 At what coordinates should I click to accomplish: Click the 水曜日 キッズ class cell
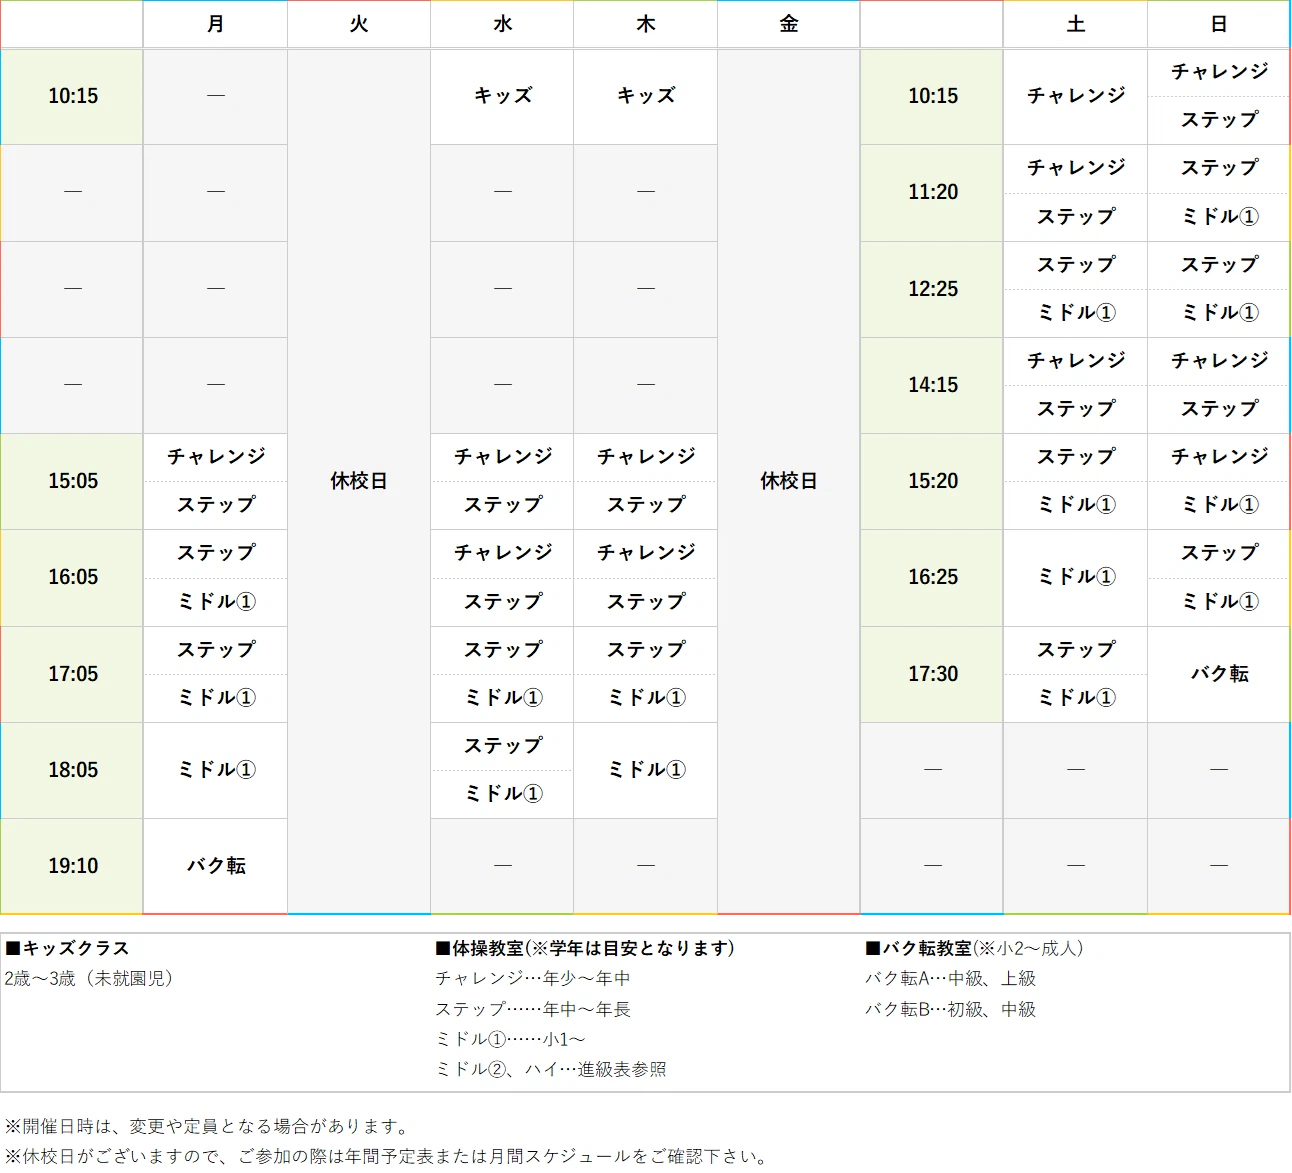coord(501,96)
